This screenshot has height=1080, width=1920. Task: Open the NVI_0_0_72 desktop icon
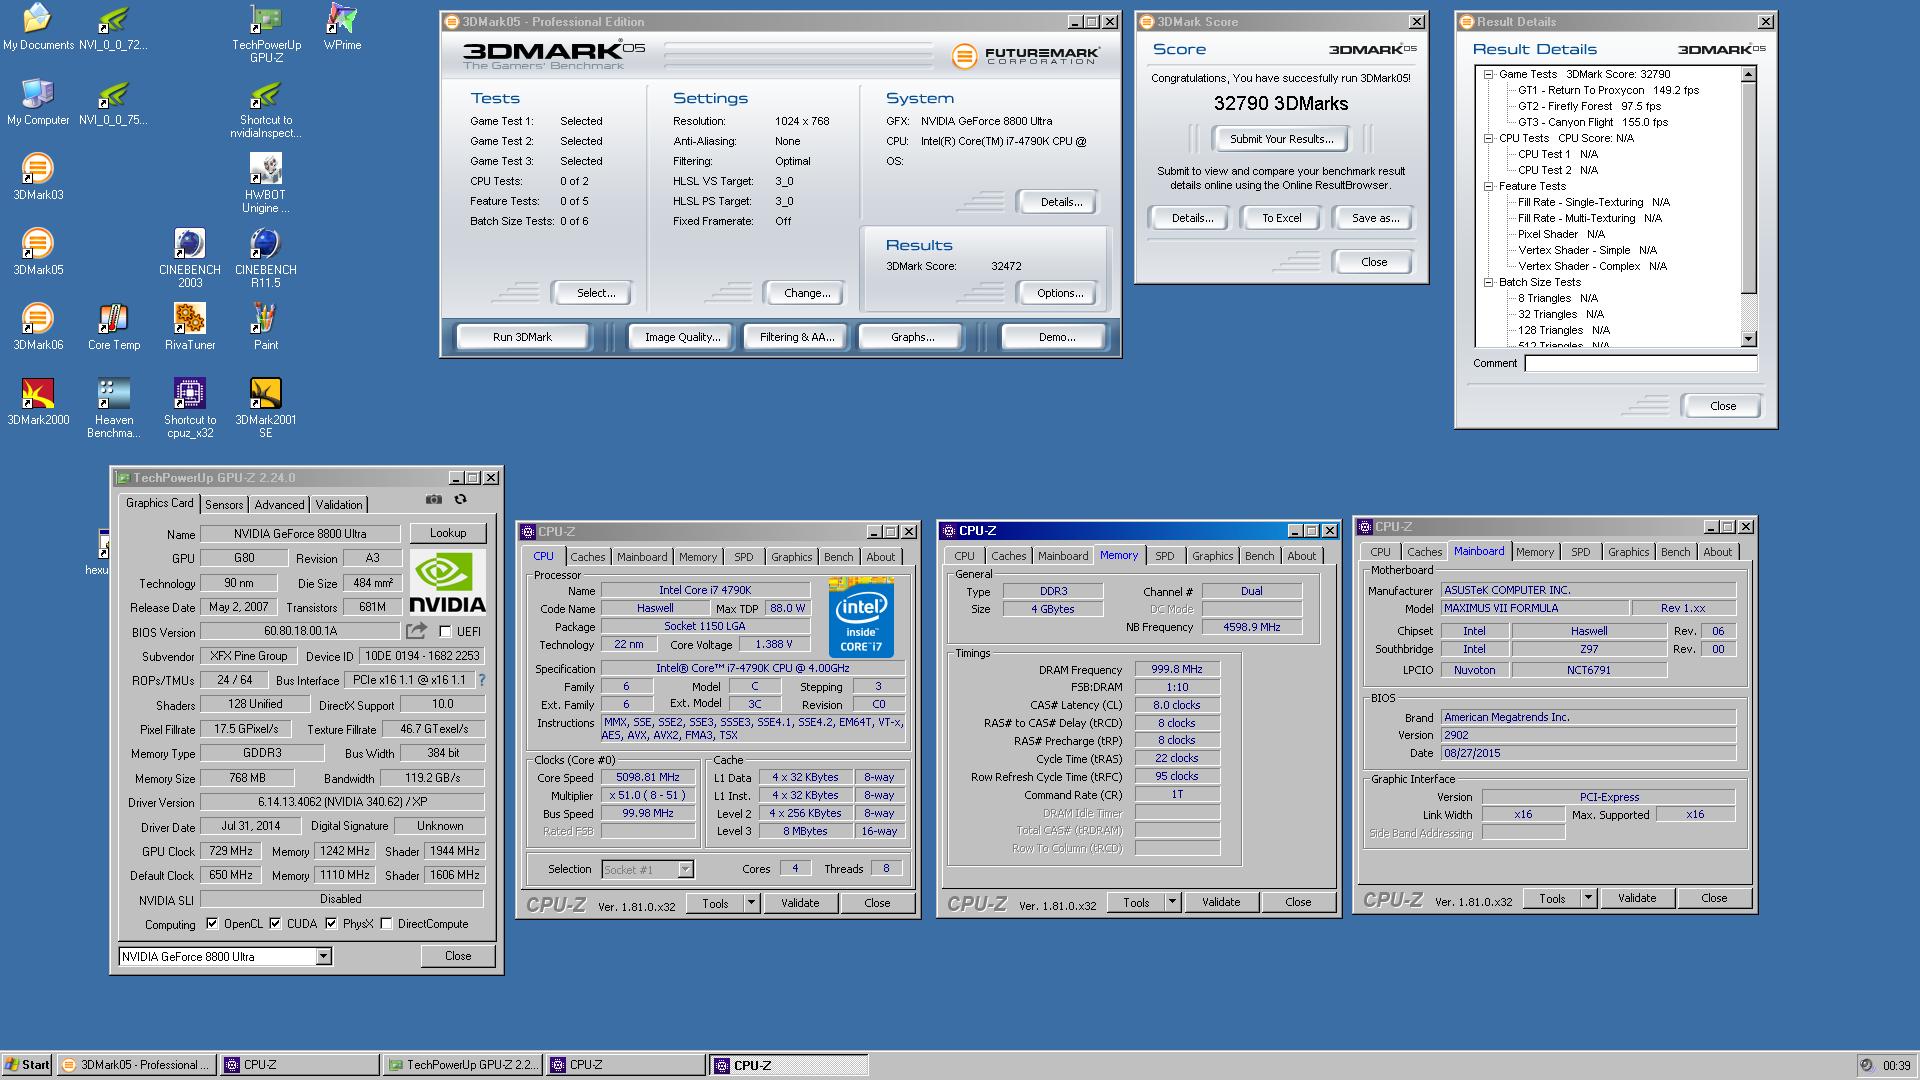click(x=113, y=27)
